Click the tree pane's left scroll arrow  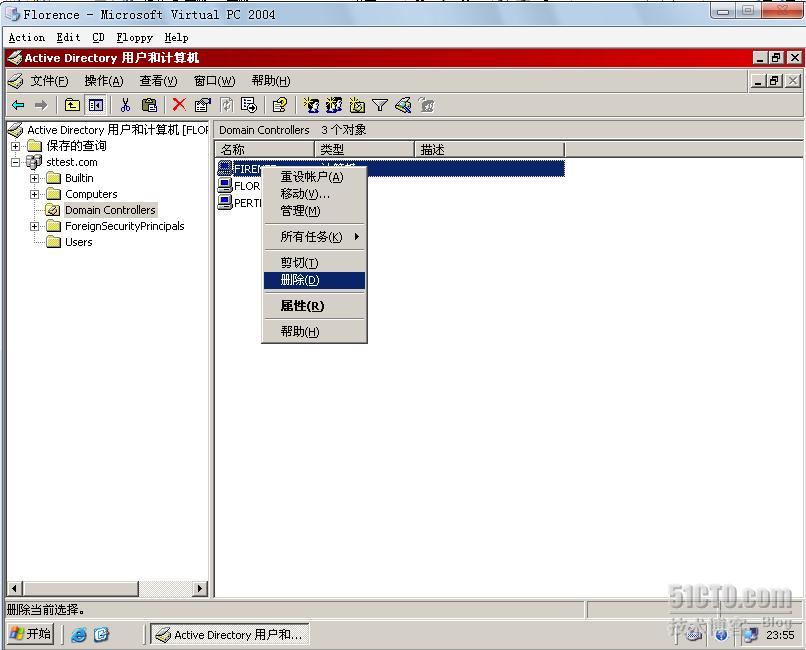14,588
